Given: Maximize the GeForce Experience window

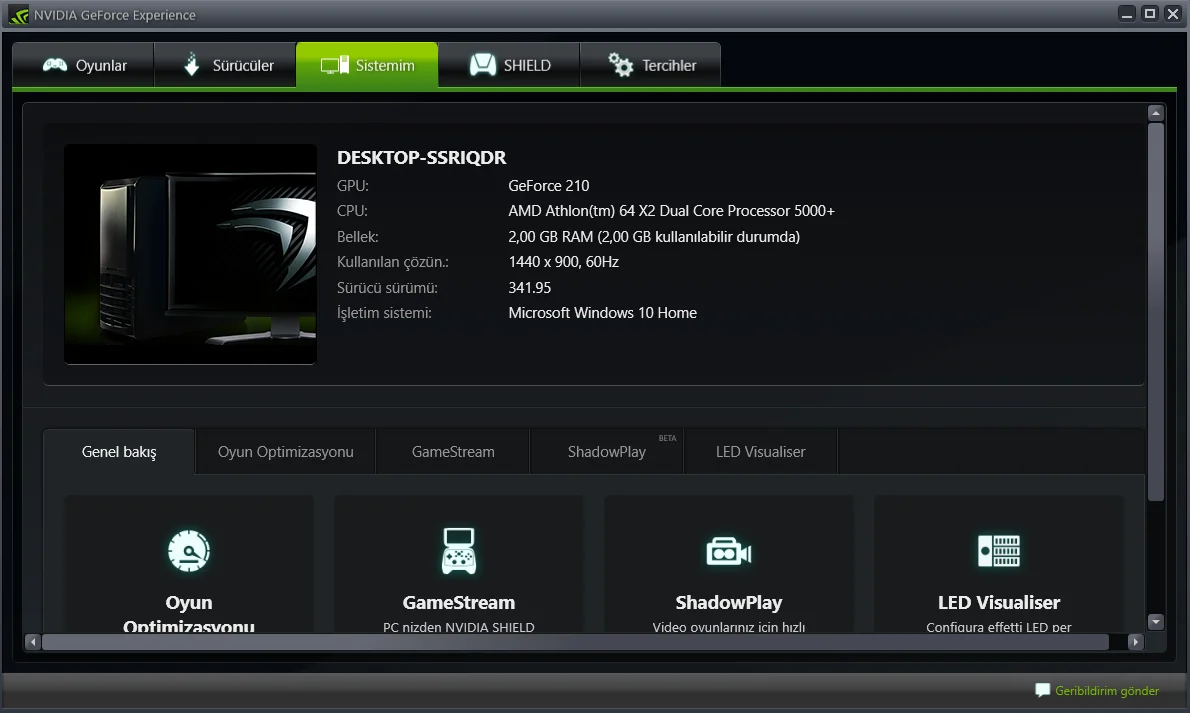Looking at the screenshot, I should coord(1150,14).
